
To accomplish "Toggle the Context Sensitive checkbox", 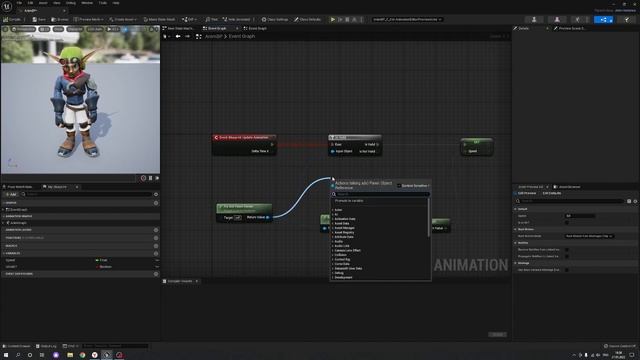I will point(399,186).
